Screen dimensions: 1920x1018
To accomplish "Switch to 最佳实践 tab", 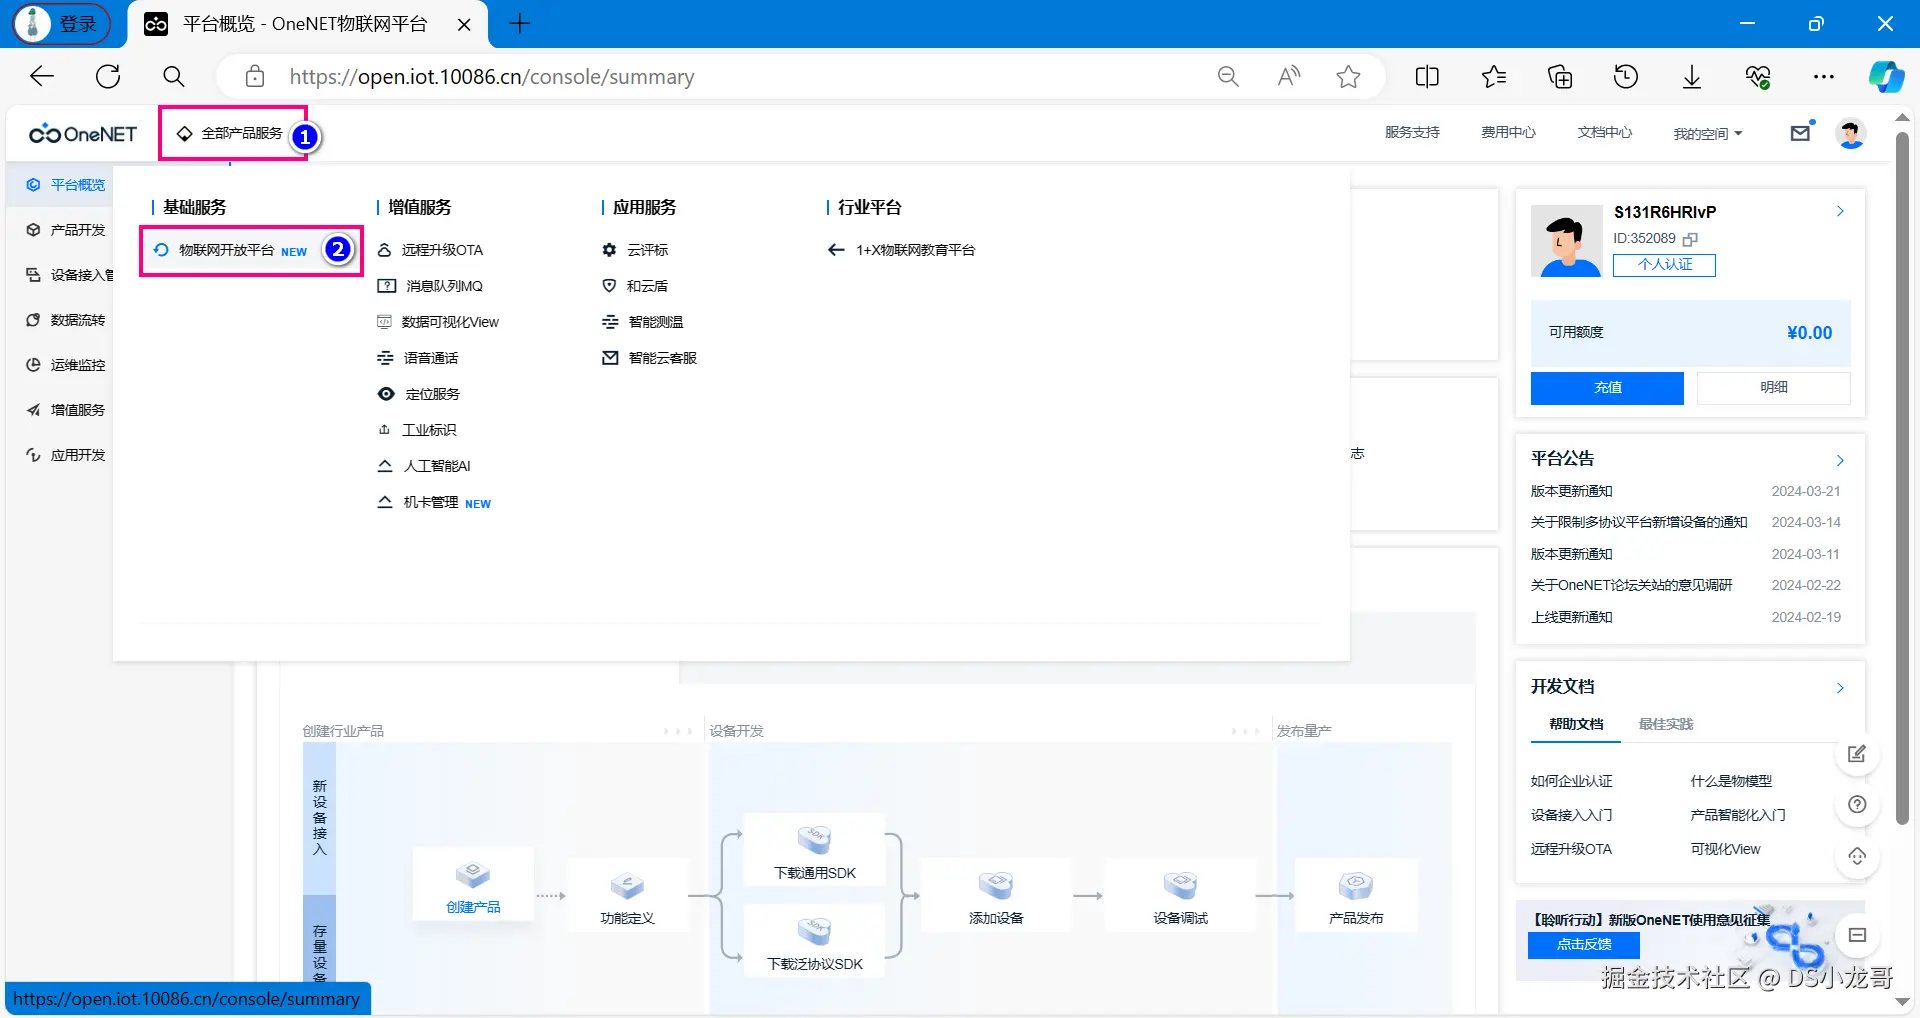I will (x=1666, y=724).
